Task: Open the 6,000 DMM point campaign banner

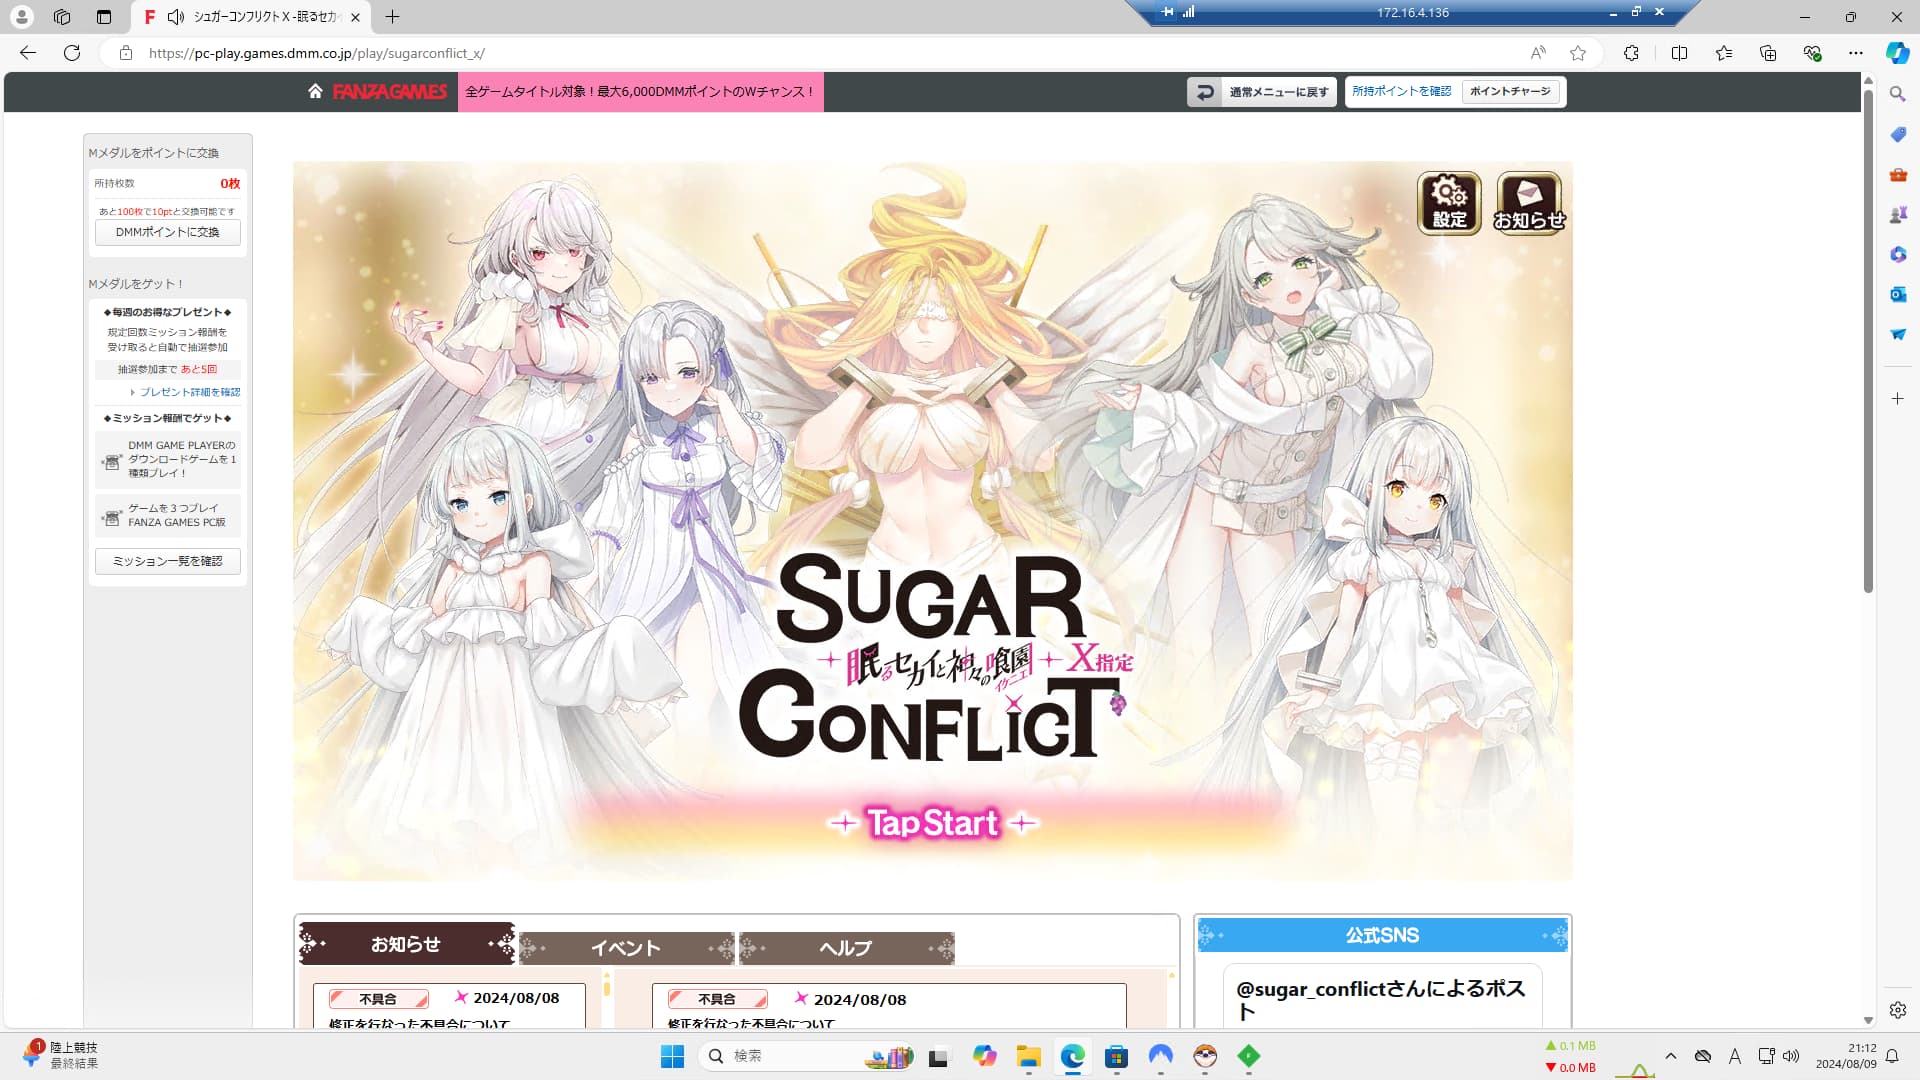Action: 640,91
